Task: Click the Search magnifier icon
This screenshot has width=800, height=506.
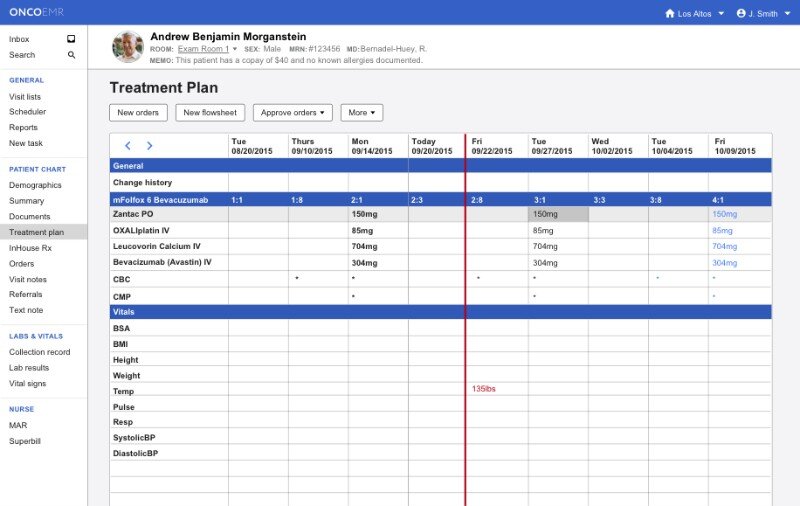Action: click(71, 55)
